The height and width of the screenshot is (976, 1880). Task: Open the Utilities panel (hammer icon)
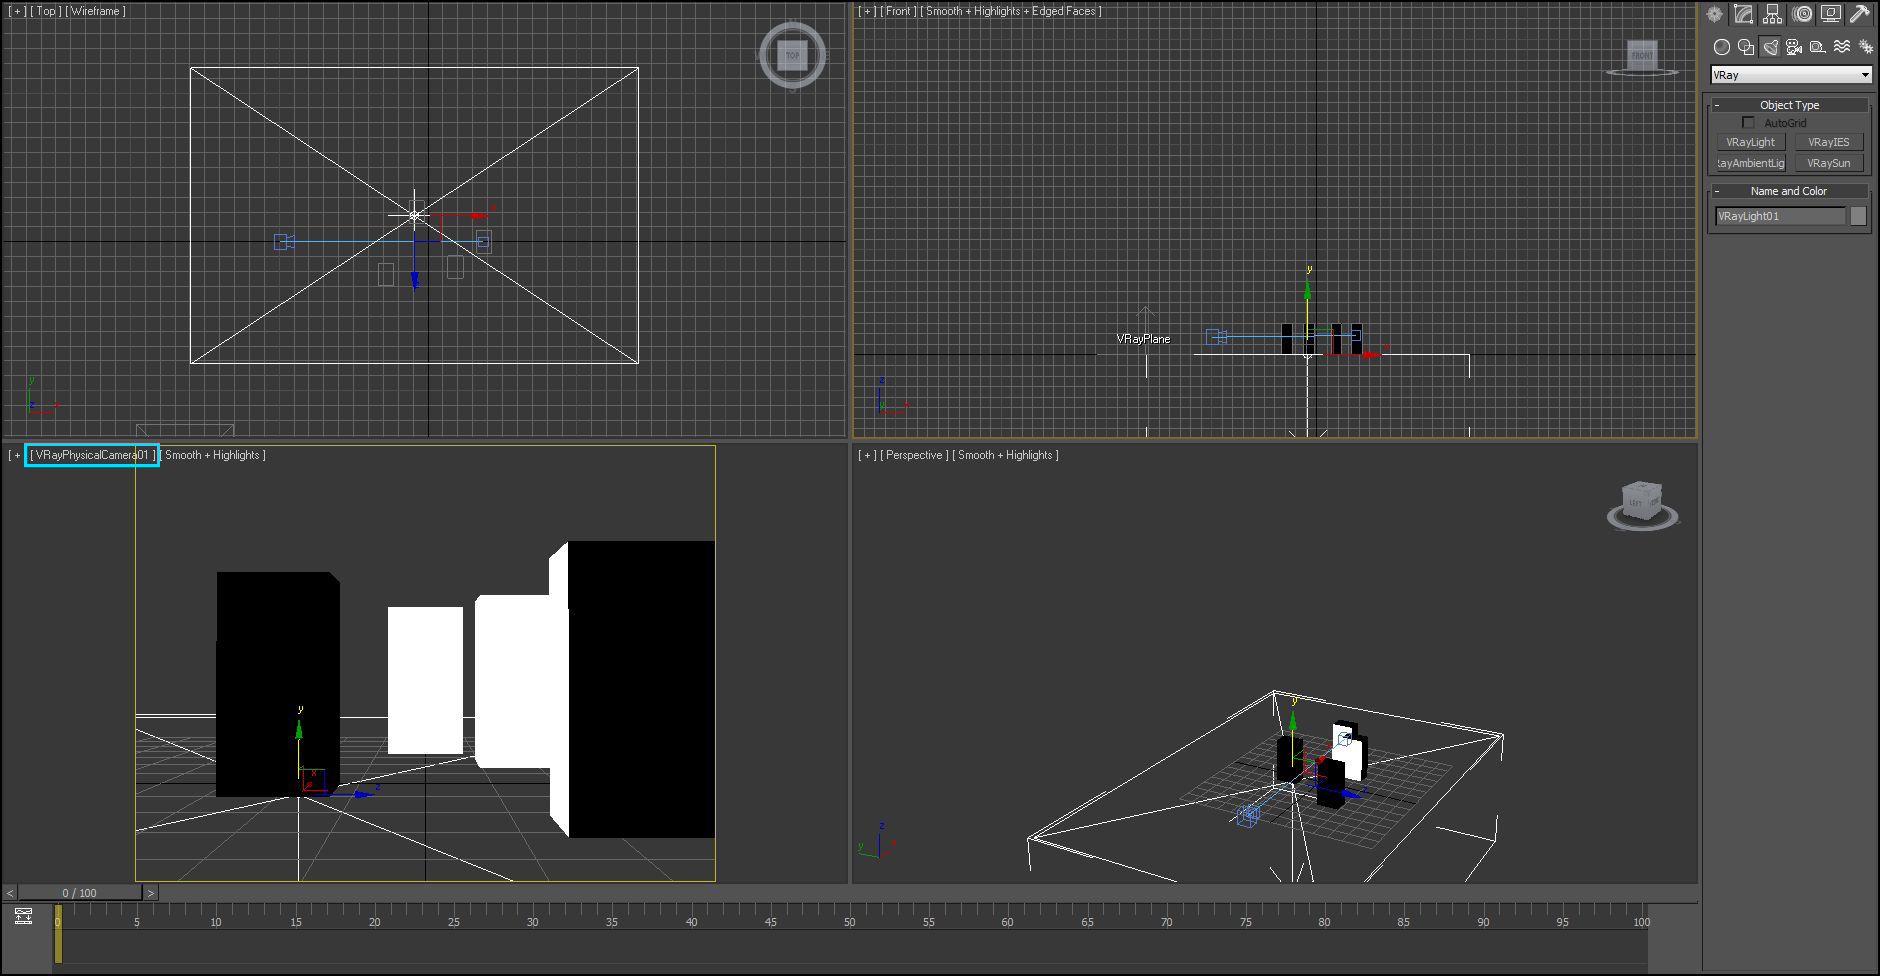click(x=1861, y=13)
